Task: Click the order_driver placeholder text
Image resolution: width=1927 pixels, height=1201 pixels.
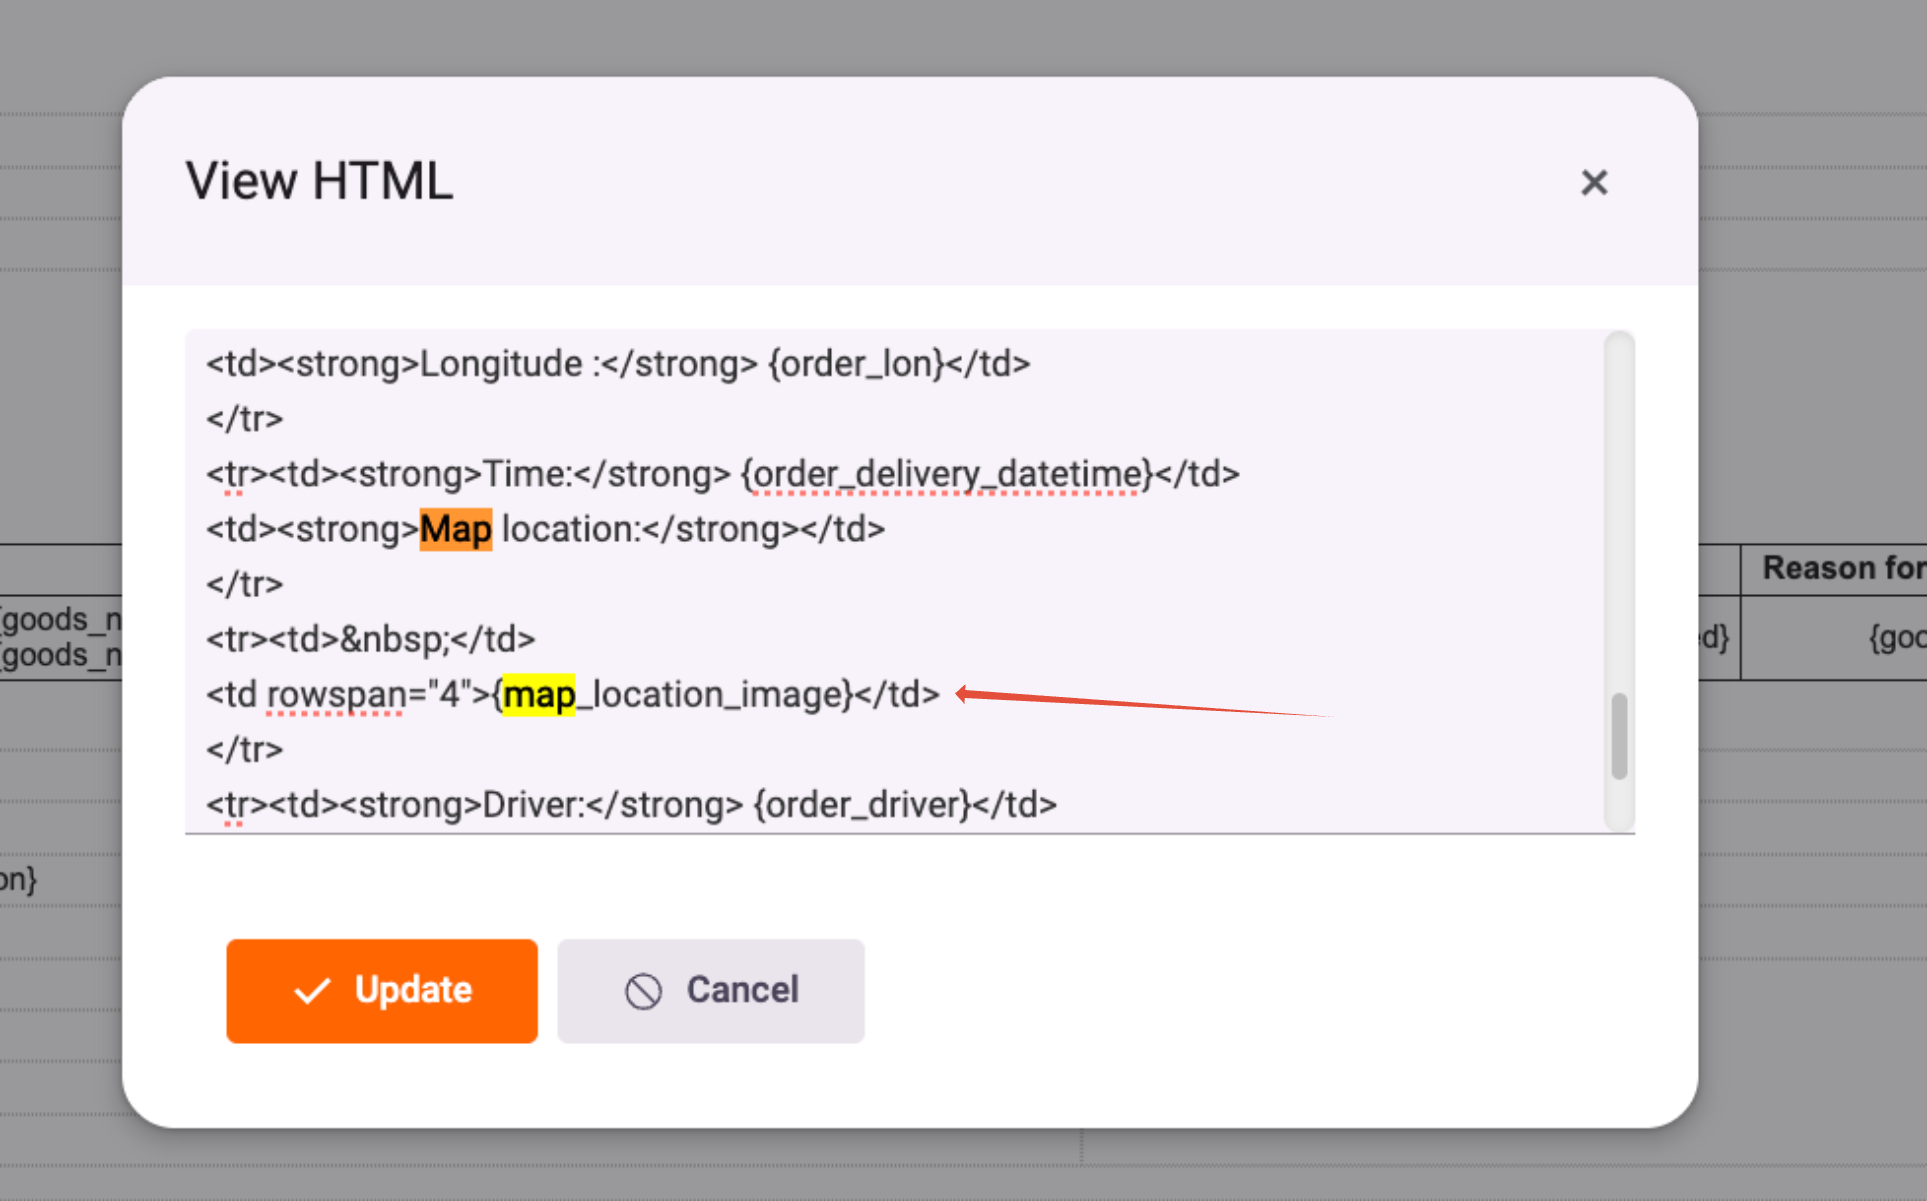Action: pyautogui.click(x=862, y=805)
